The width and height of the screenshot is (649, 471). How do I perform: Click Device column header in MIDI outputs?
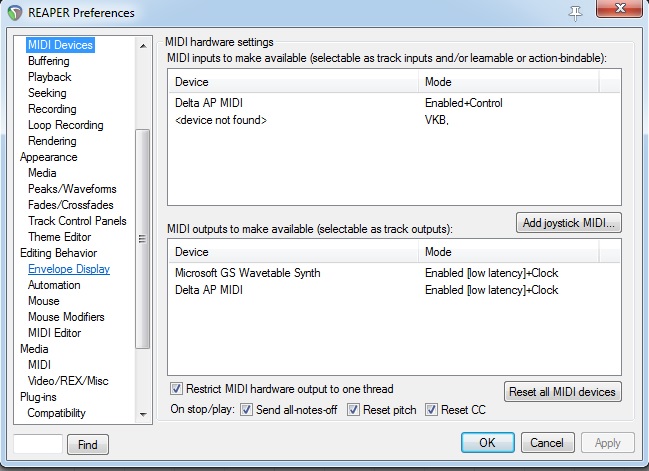point(294,252)
